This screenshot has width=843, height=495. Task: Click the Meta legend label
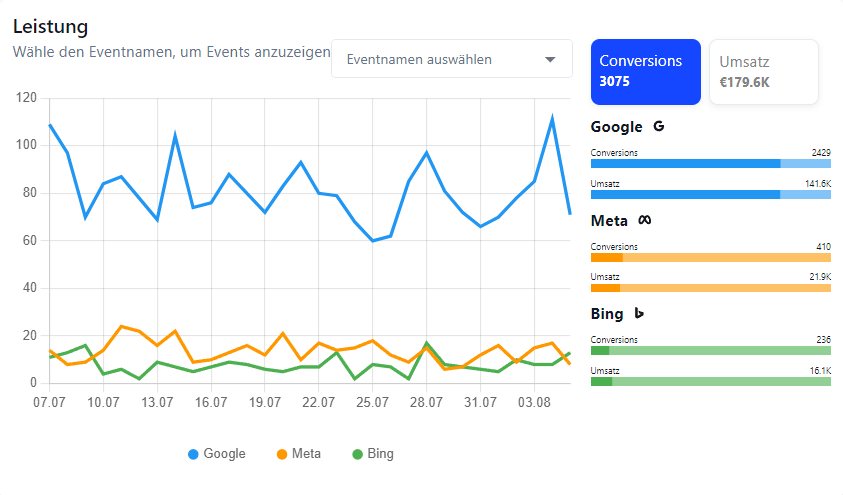(x=306, y=454)
